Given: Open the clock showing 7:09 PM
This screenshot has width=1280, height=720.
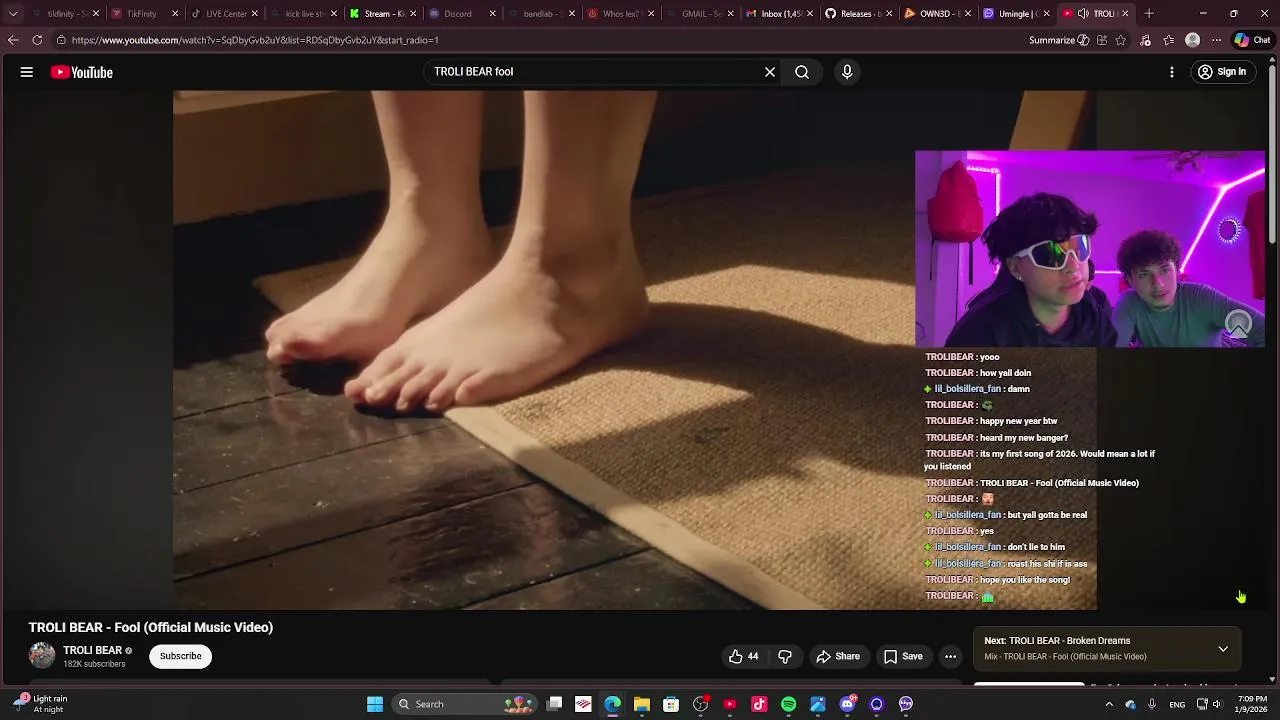Looking at the screenshot, I should [1252, 704].
